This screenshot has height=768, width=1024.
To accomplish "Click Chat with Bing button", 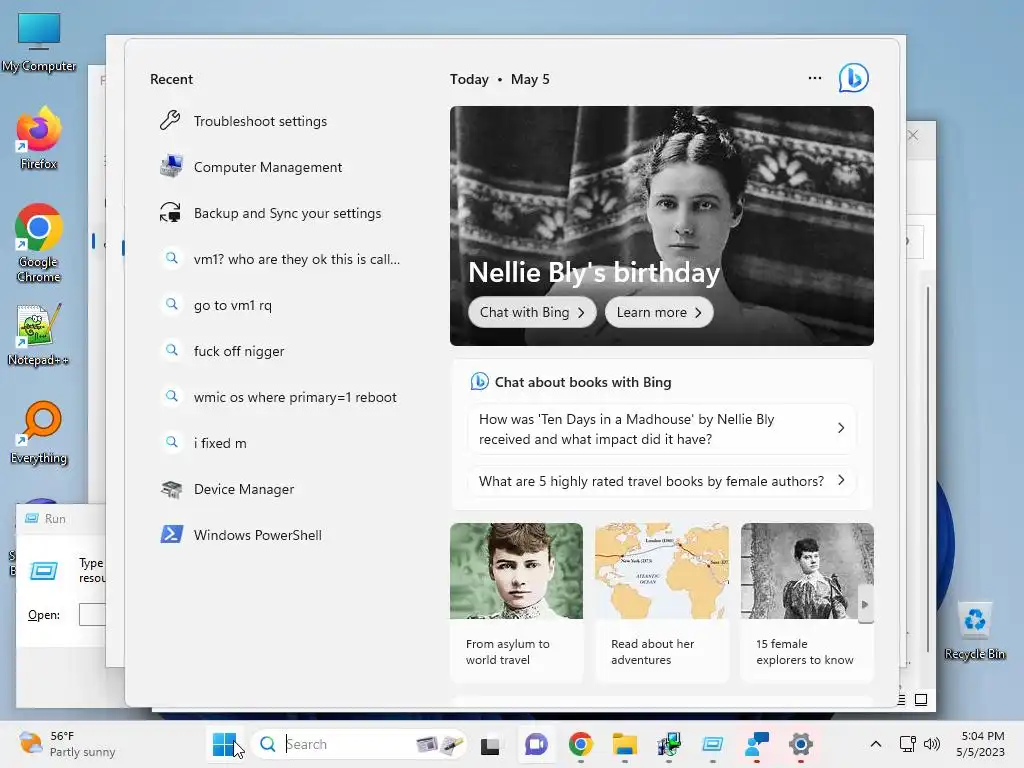I will [x=532, y=313].
